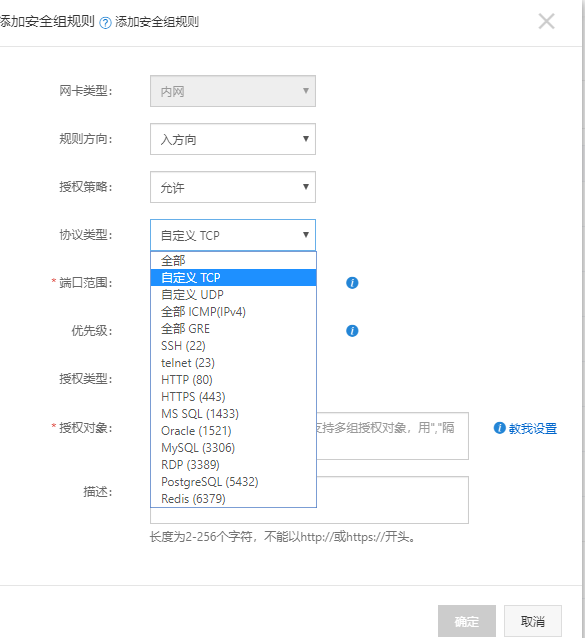
Task: Select 全部 GRE option
Action: [234, 329]
